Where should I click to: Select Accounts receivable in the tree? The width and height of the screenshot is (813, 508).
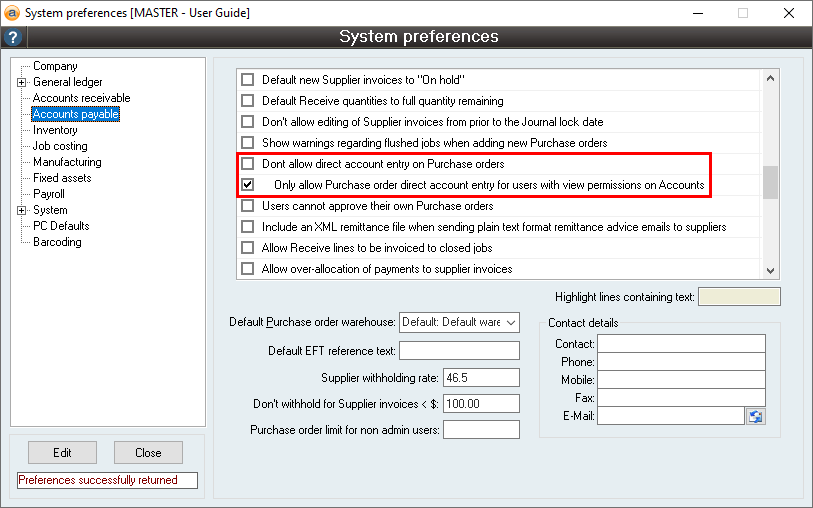(x=81, y=98)
